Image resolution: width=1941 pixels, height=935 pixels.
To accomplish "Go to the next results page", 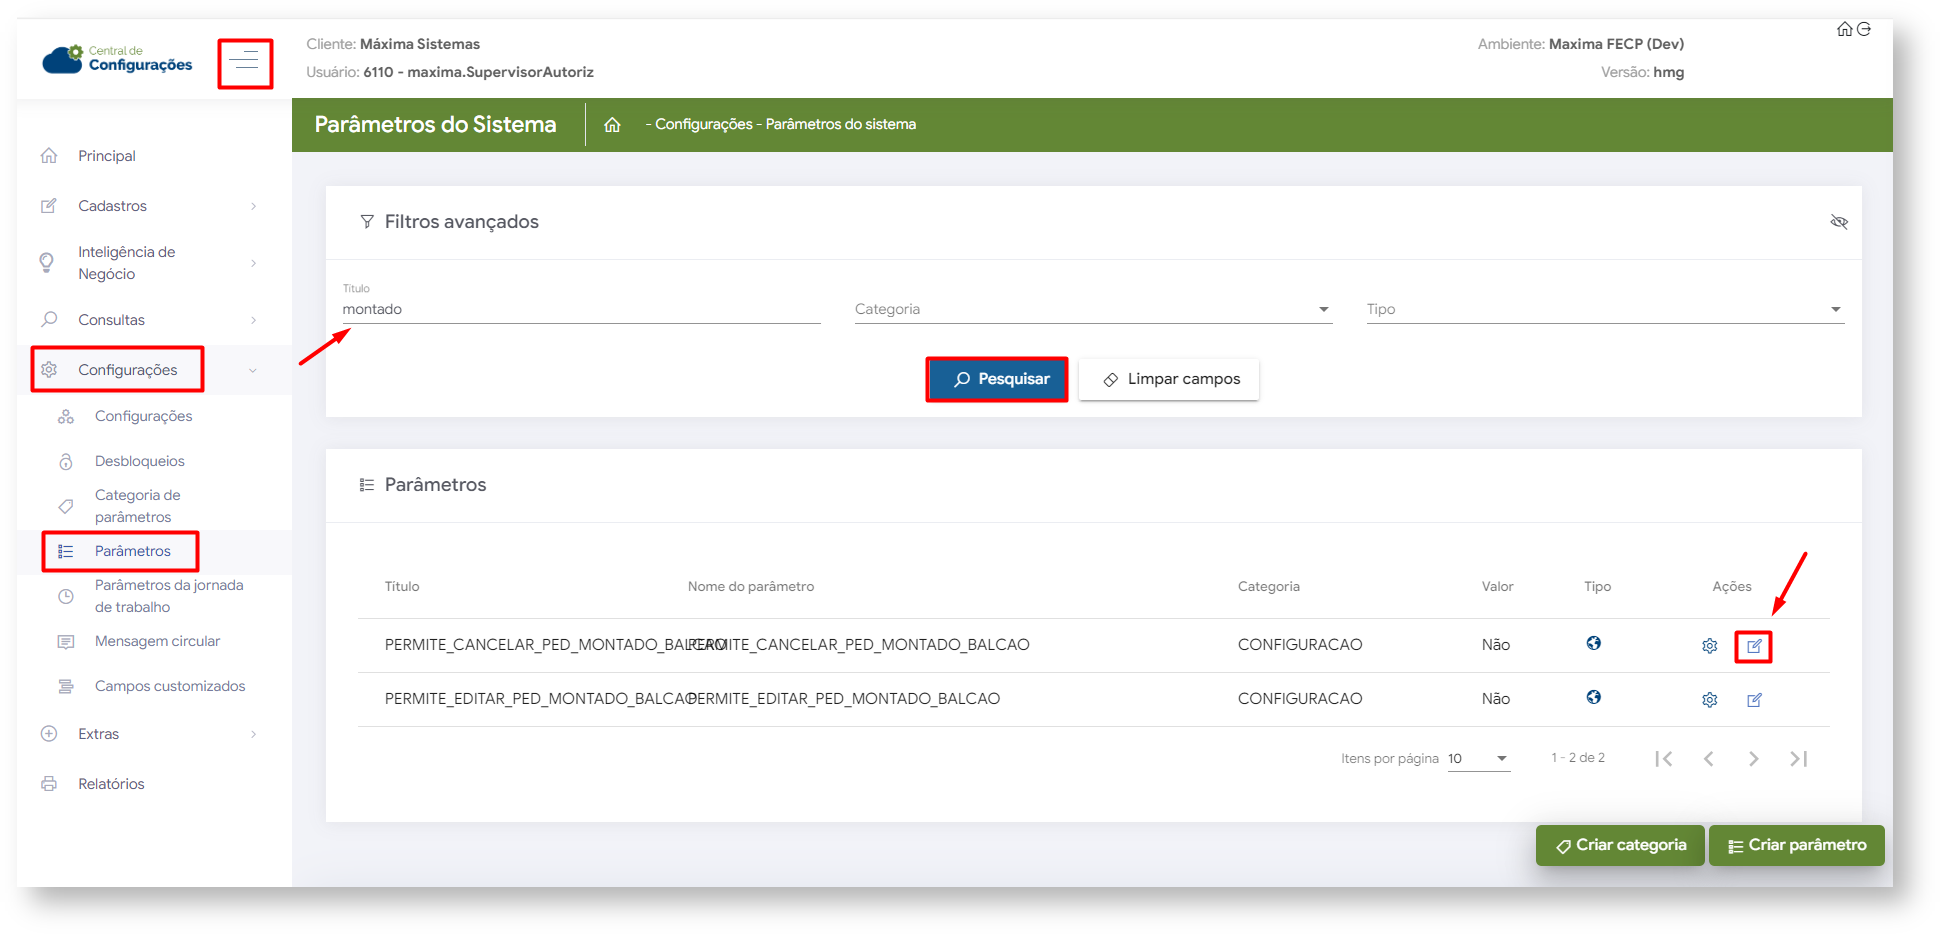I will click(1753, 759).
